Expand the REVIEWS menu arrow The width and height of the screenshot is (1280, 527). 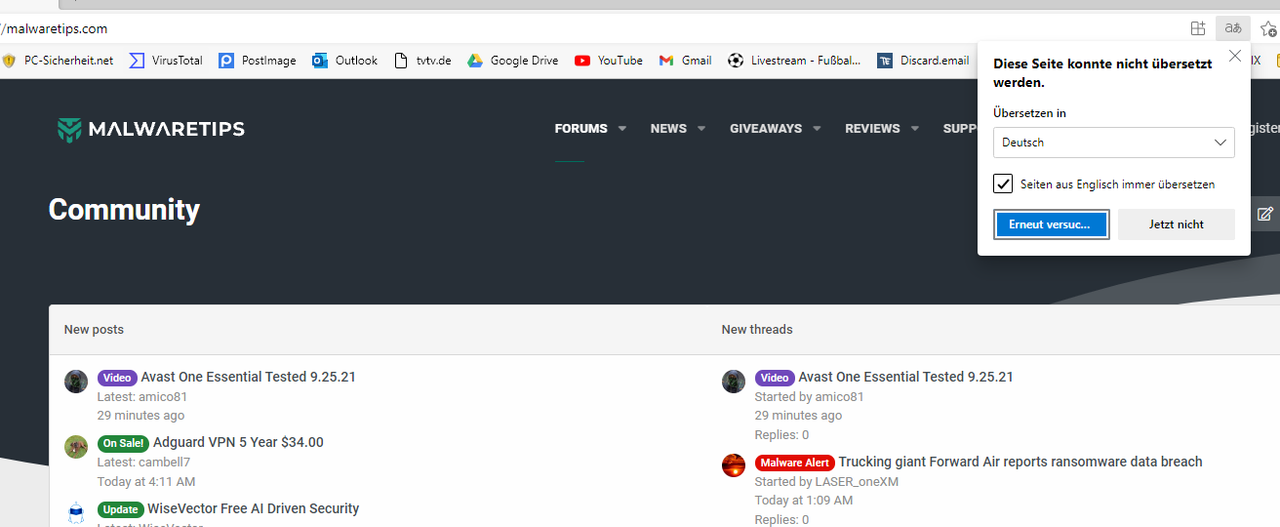click(x=915, y=129)
